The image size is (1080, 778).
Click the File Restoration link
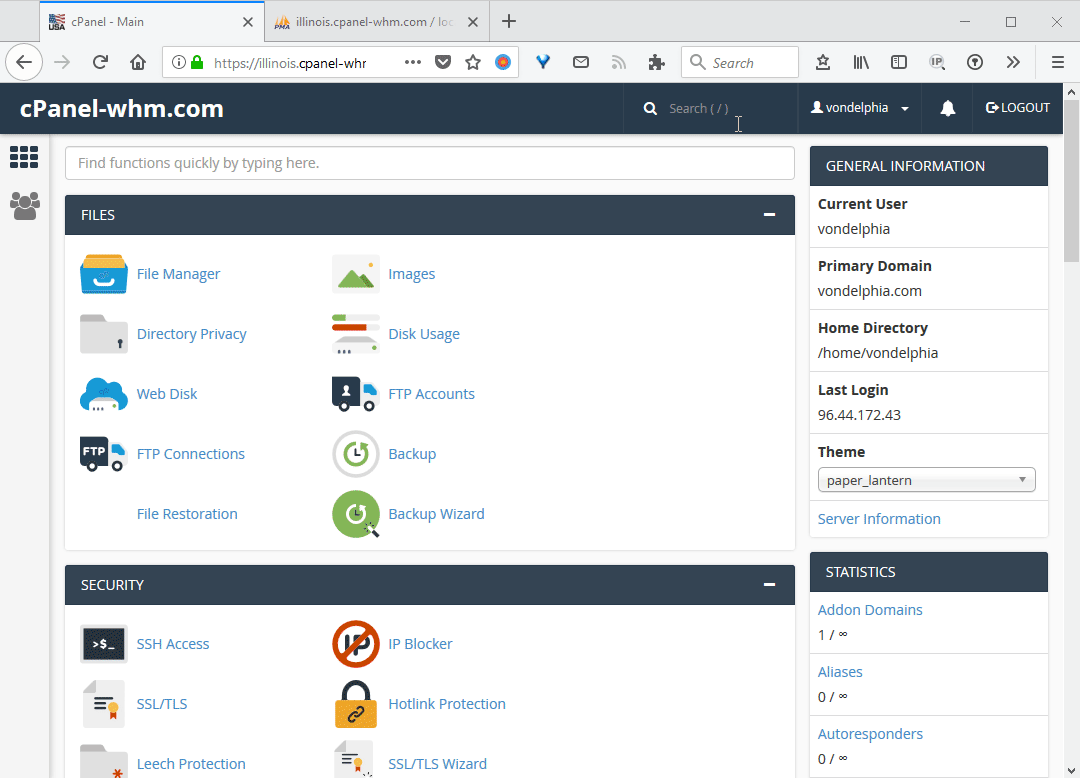187,514
